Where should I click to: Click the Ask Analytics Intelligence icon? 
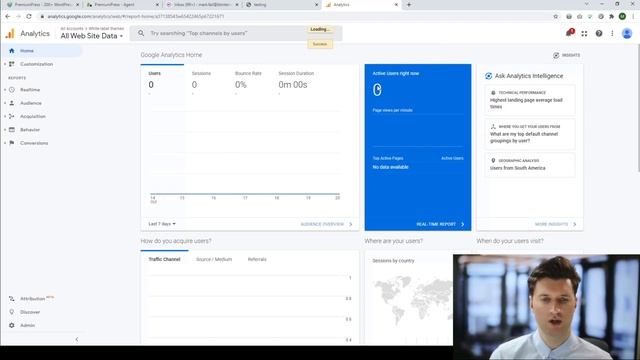coord(488,76)
